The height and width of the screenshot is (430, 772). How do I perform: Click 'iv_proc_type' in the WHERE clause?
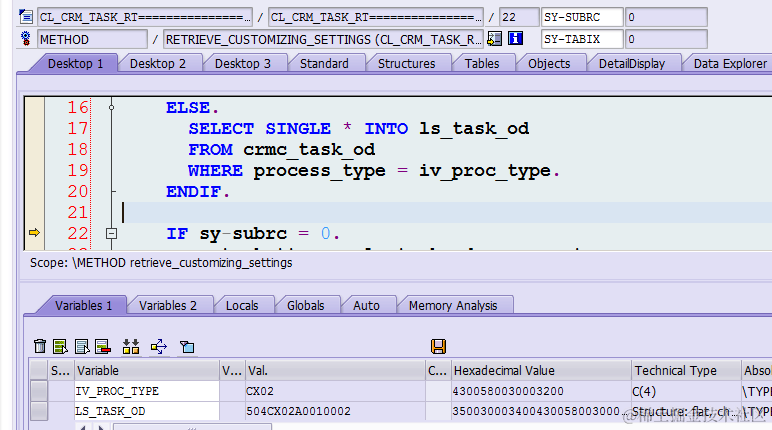485,171
